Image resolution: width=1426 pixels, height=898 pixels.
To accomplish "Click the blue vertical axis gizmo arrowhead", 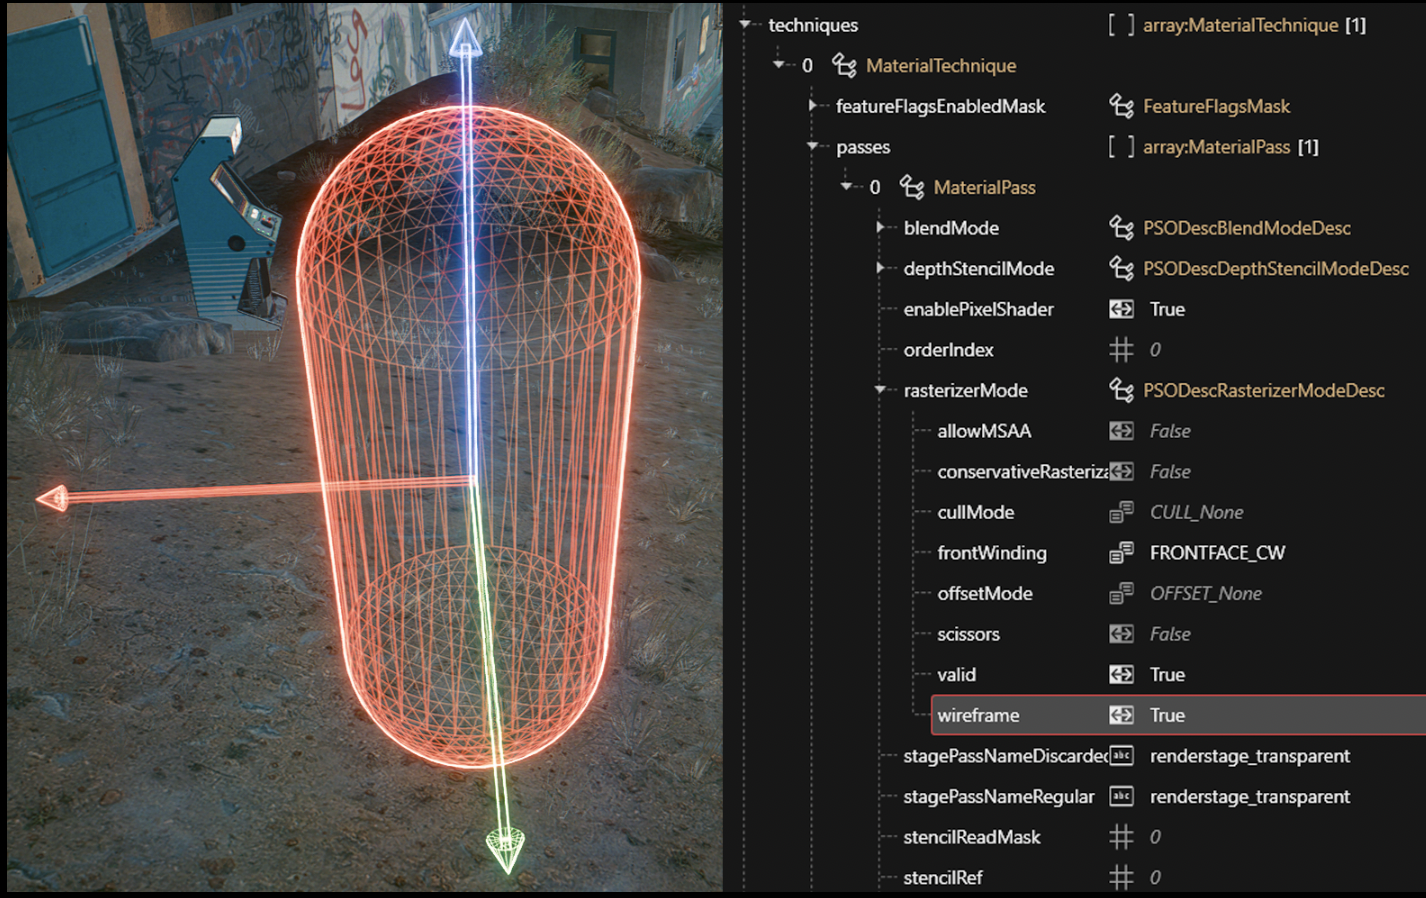I will tap(465, 38).
